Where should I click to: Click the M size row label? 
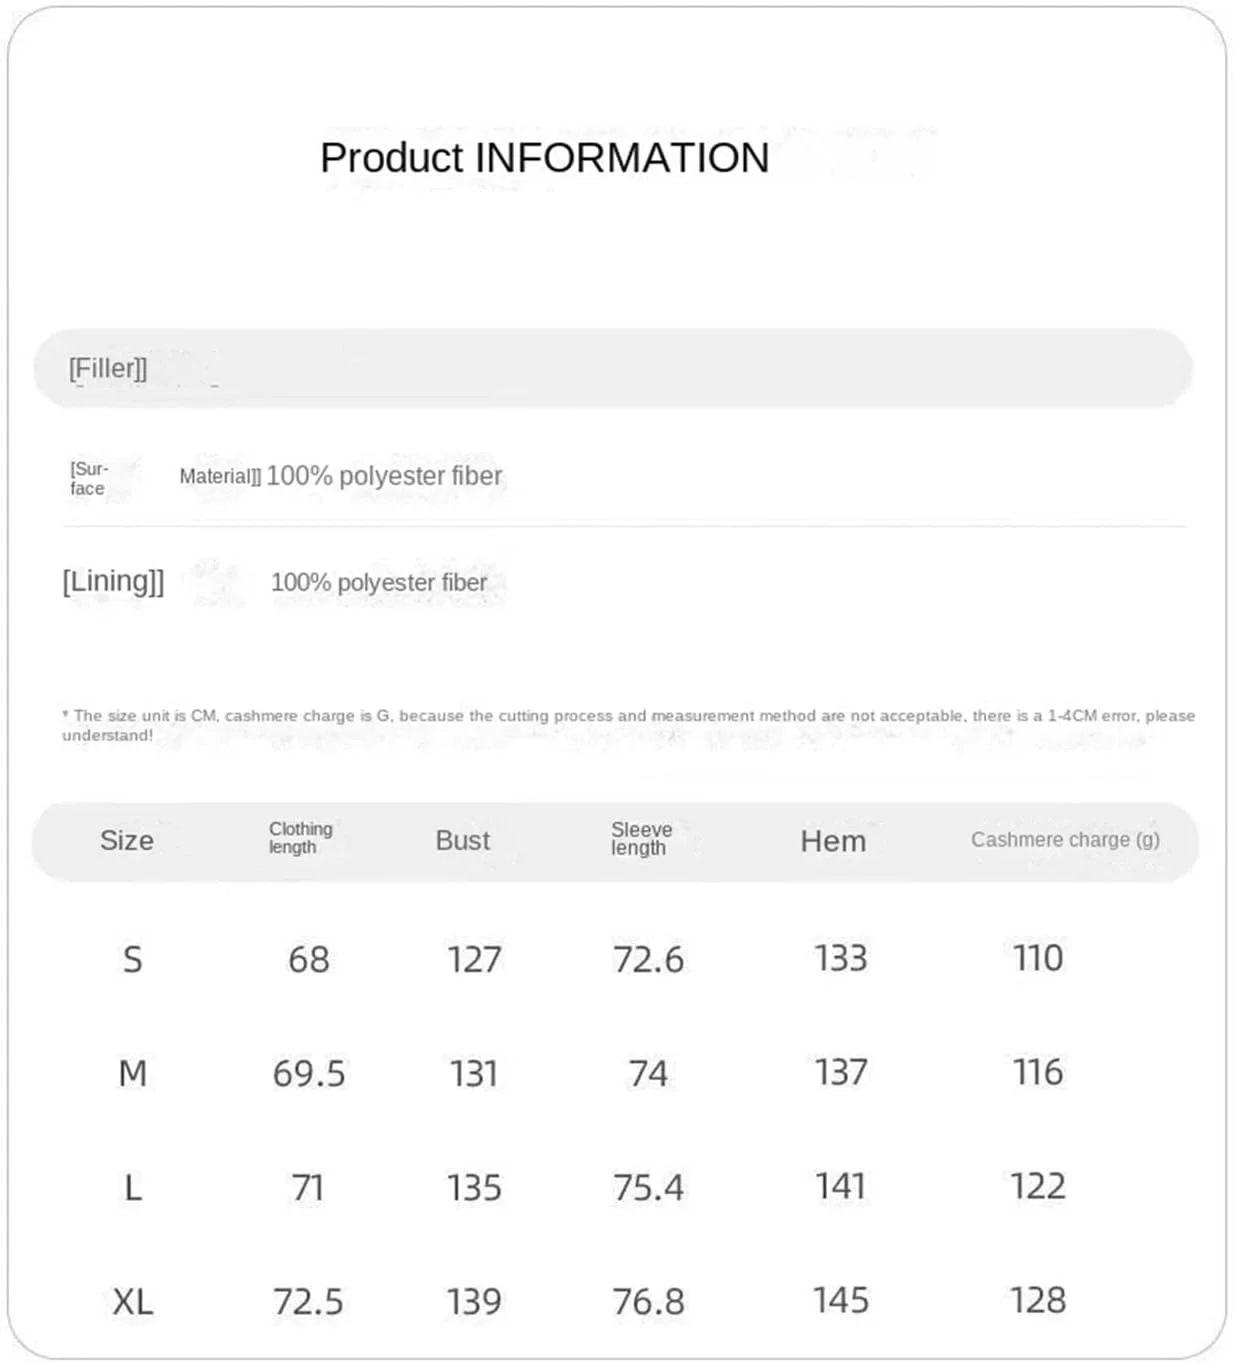click(x=132, y=1073)
